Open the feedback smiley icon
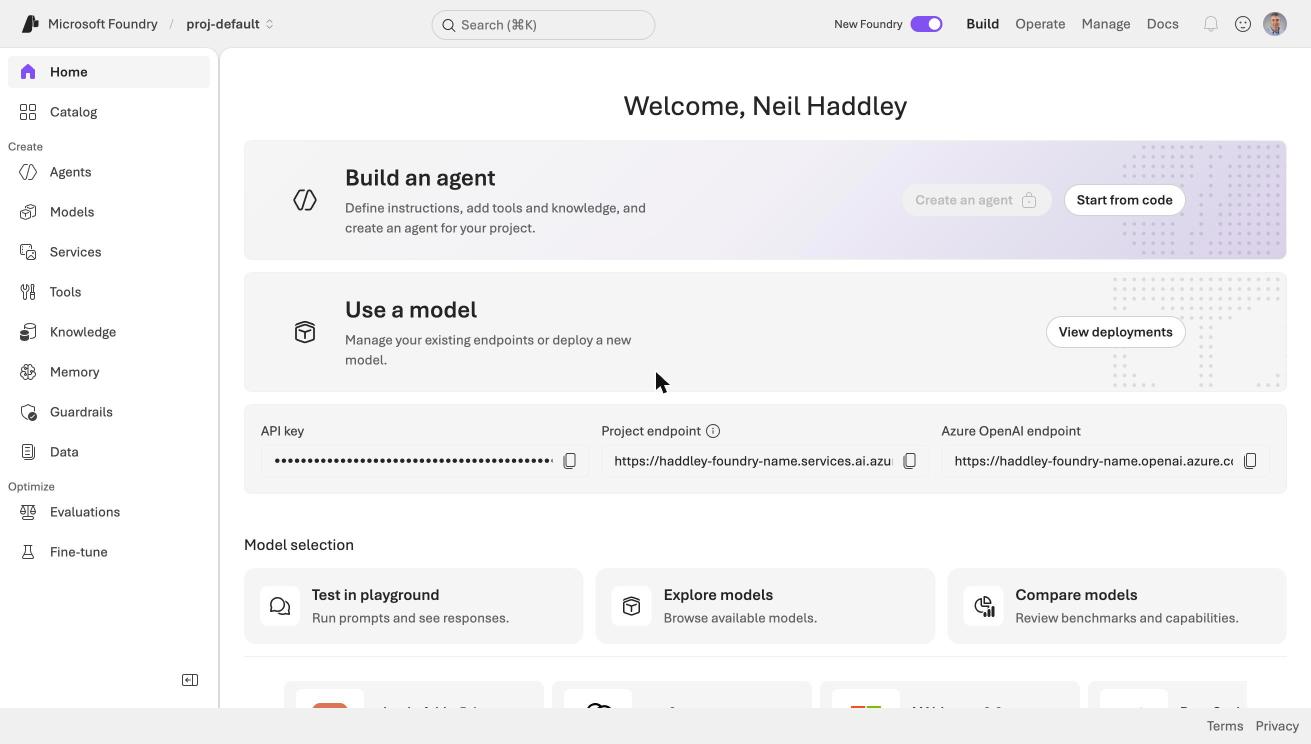This screenshot has height=744, width=1311. click(x=1242, y=24)
